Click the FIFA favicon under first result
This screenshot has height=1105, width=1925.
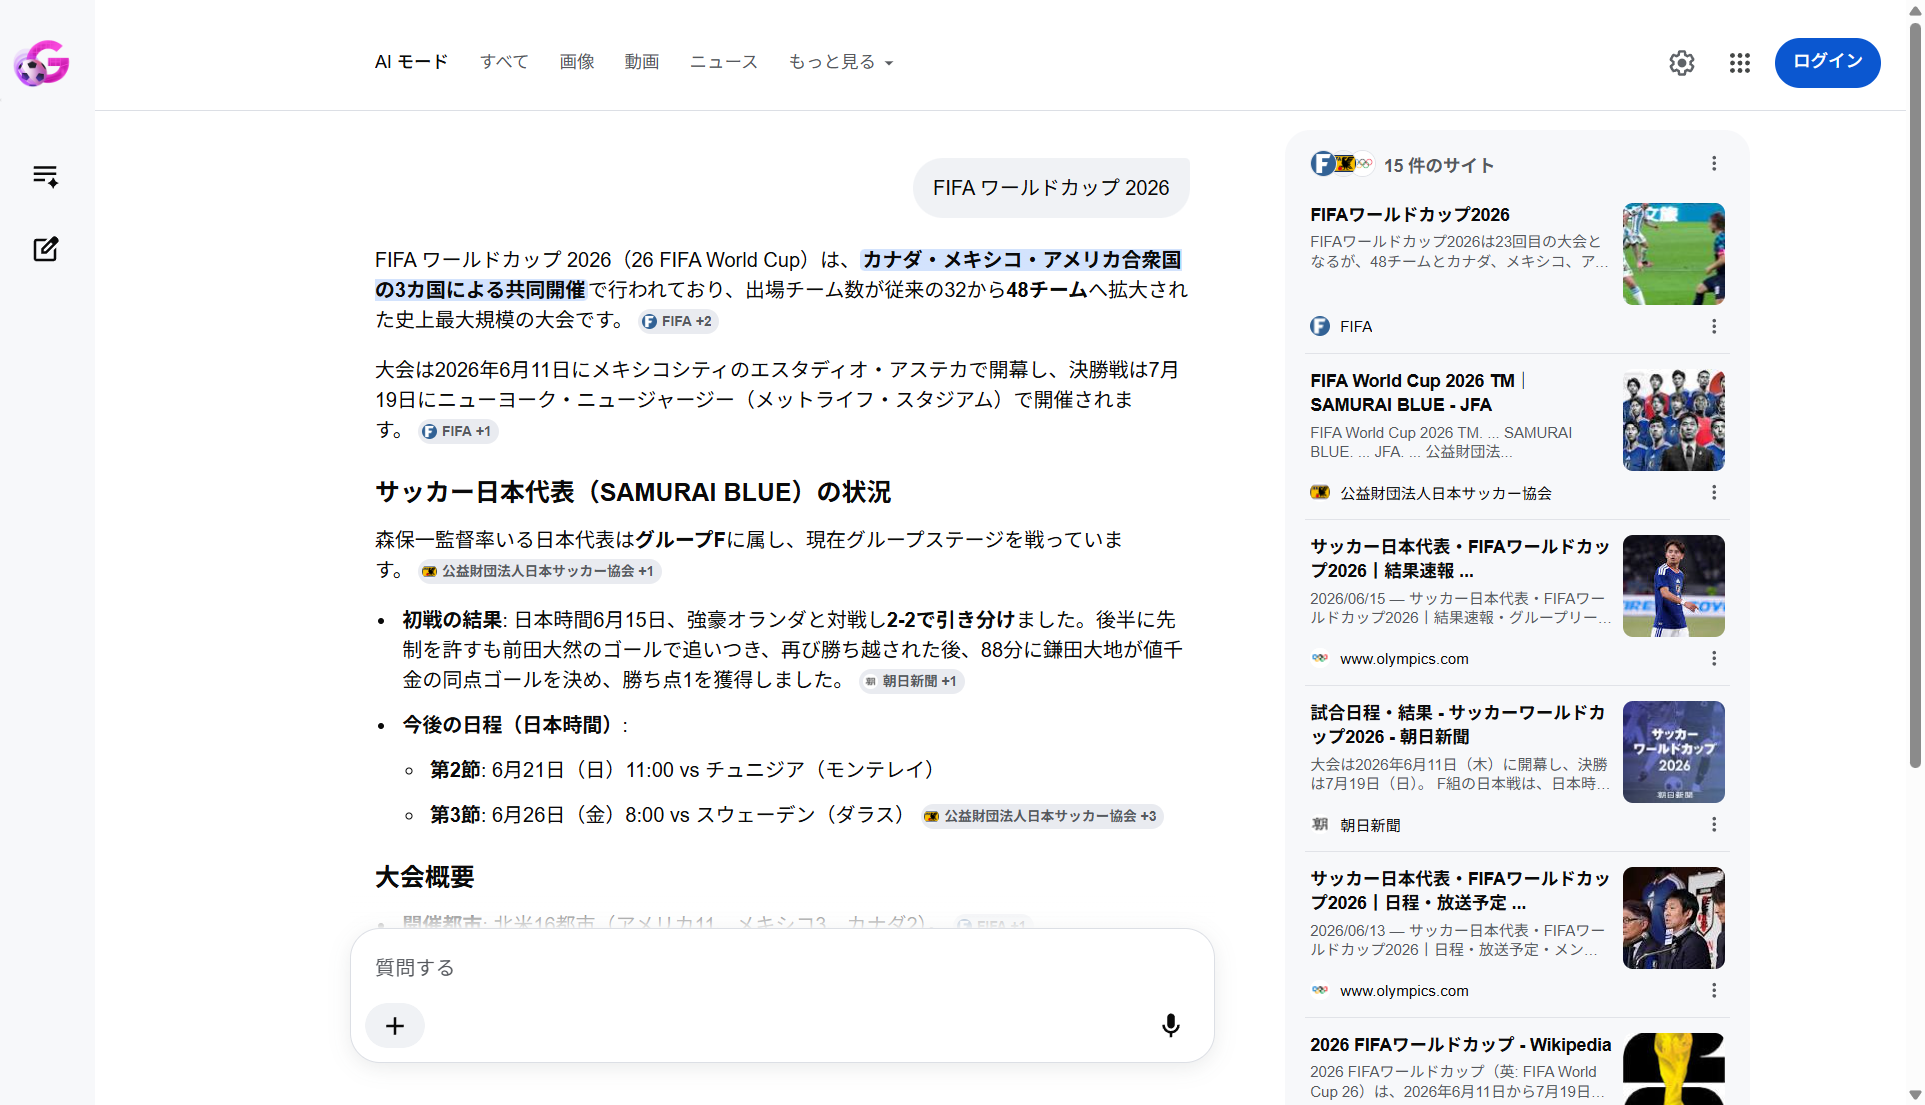point(1320,327)
